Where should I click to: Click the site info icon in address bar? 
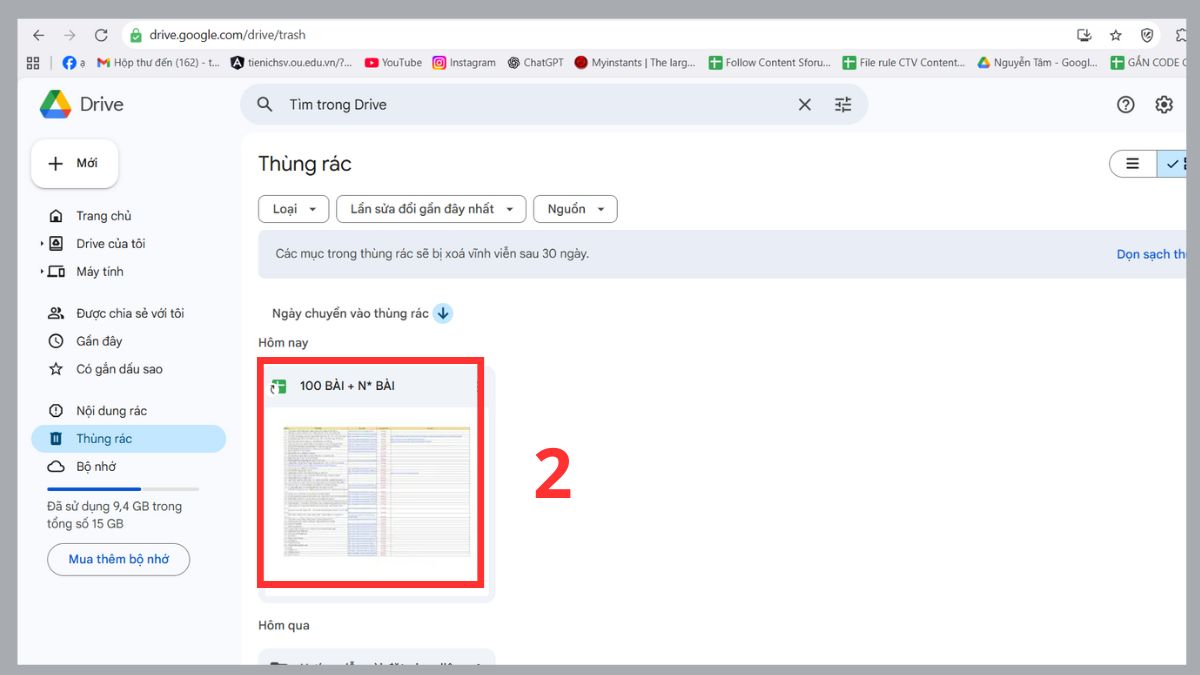pos(134,35)
